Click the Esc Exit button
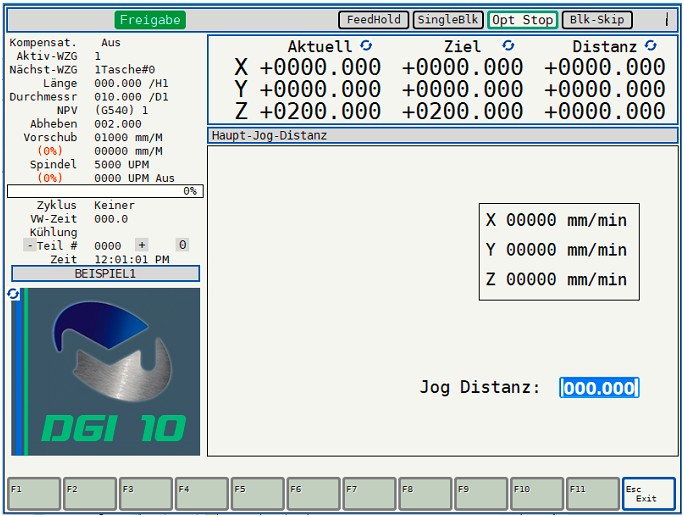 (649, 494)
